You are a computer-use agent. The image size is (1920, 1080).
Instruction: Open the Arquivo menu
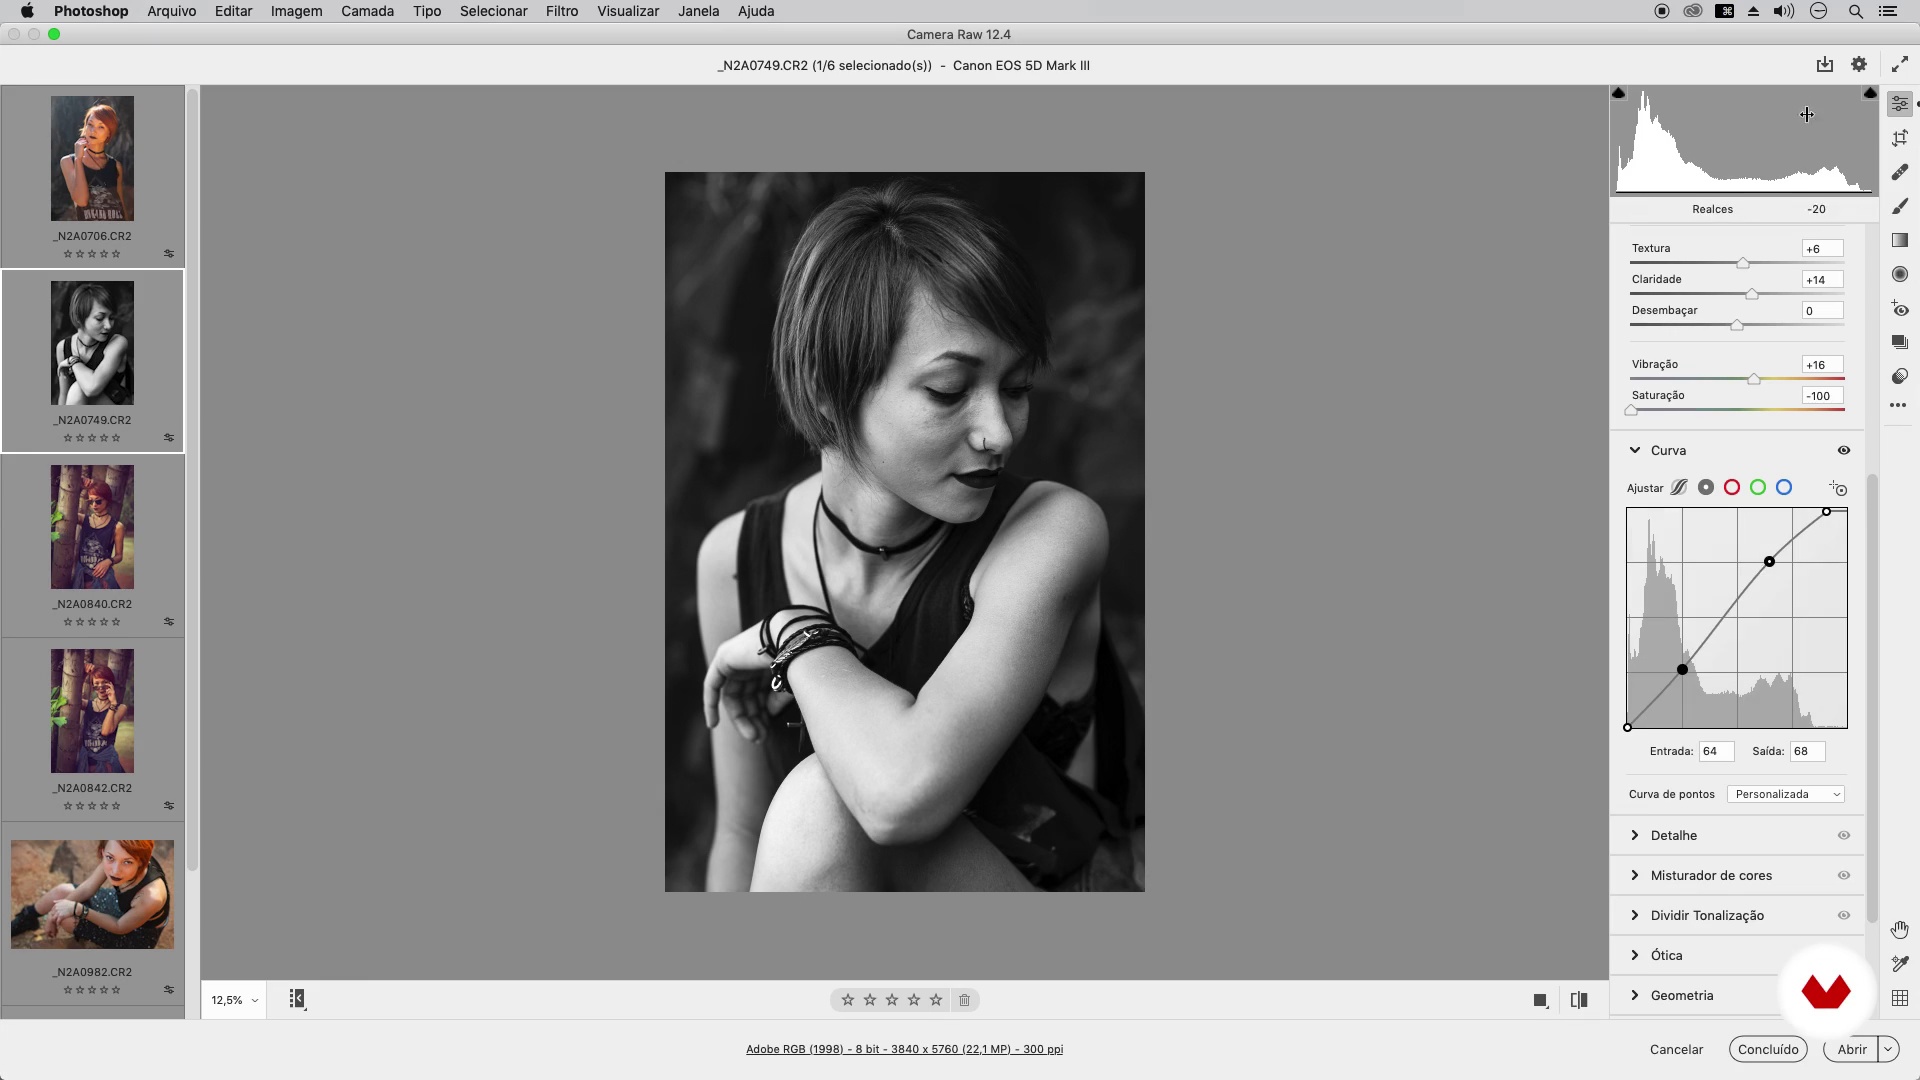(171, 11)
